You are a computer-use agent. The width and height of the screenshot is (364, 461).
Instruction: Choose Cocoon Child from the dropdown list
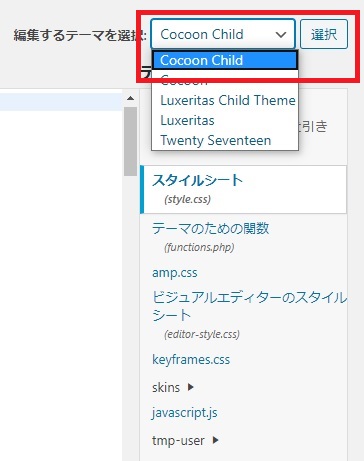click(x=225, y=60)
